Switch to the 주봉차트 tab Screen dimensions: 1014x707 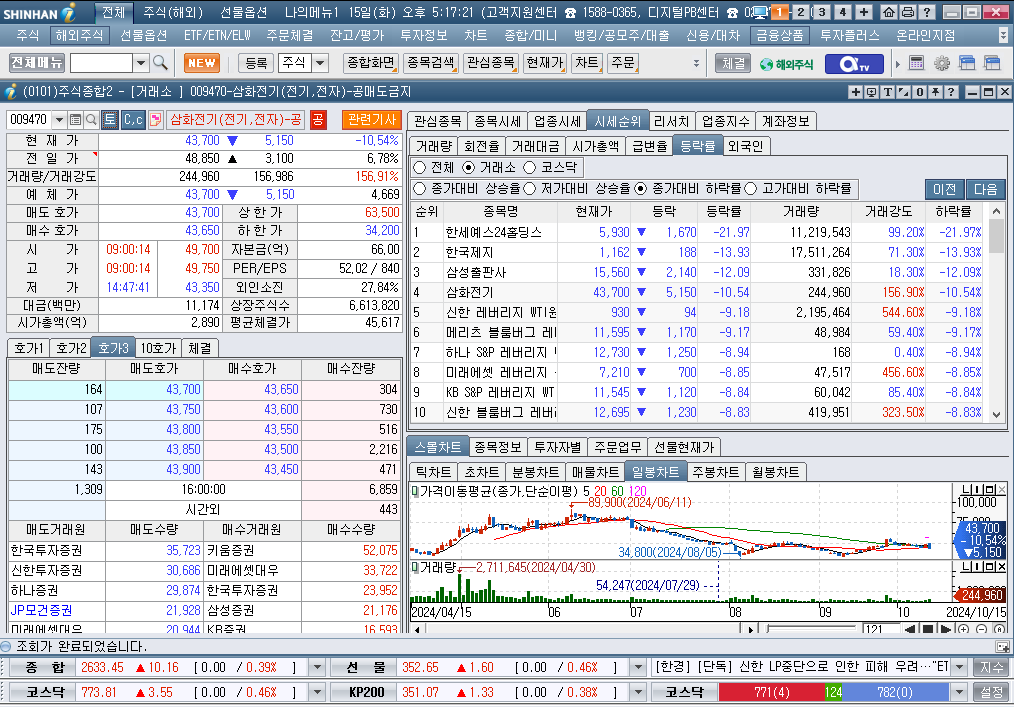[x=715, y=472]
